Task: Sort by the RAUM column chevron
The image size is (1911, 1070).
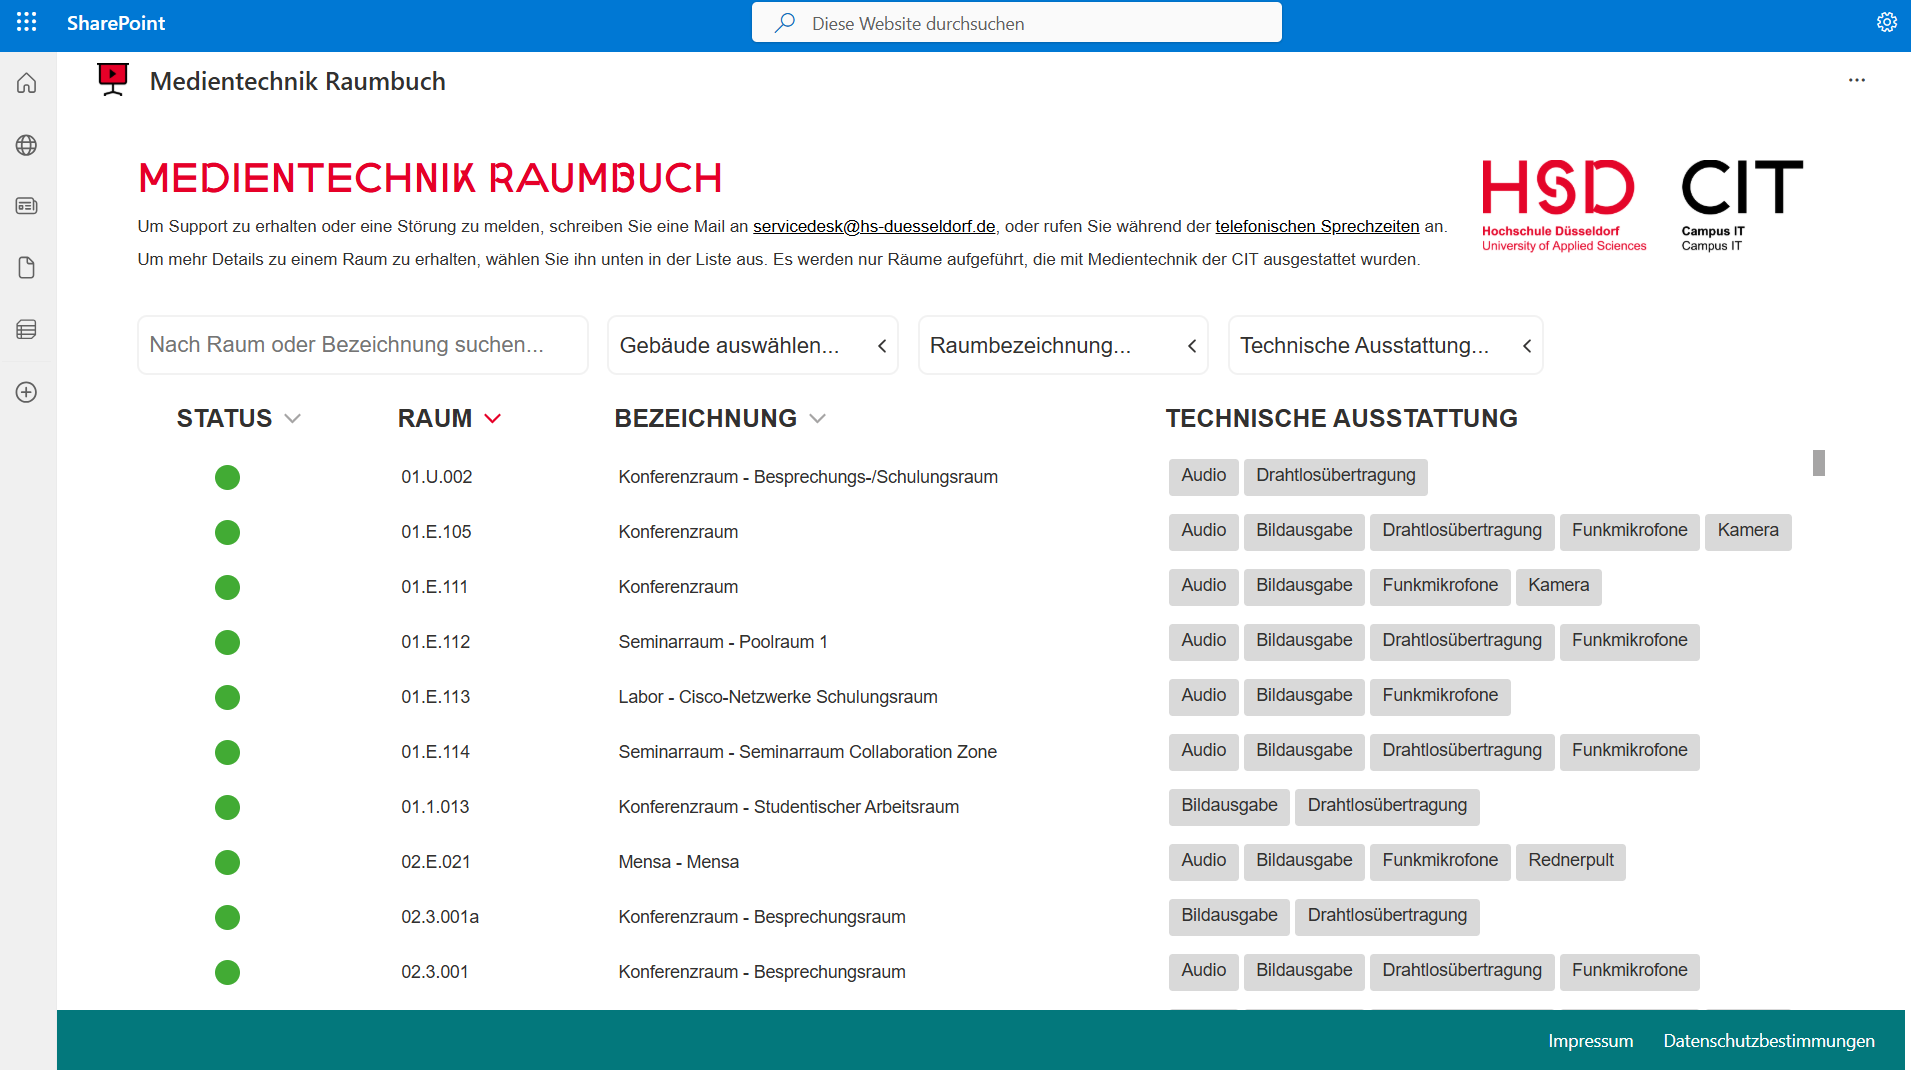Action: (493, 418)
